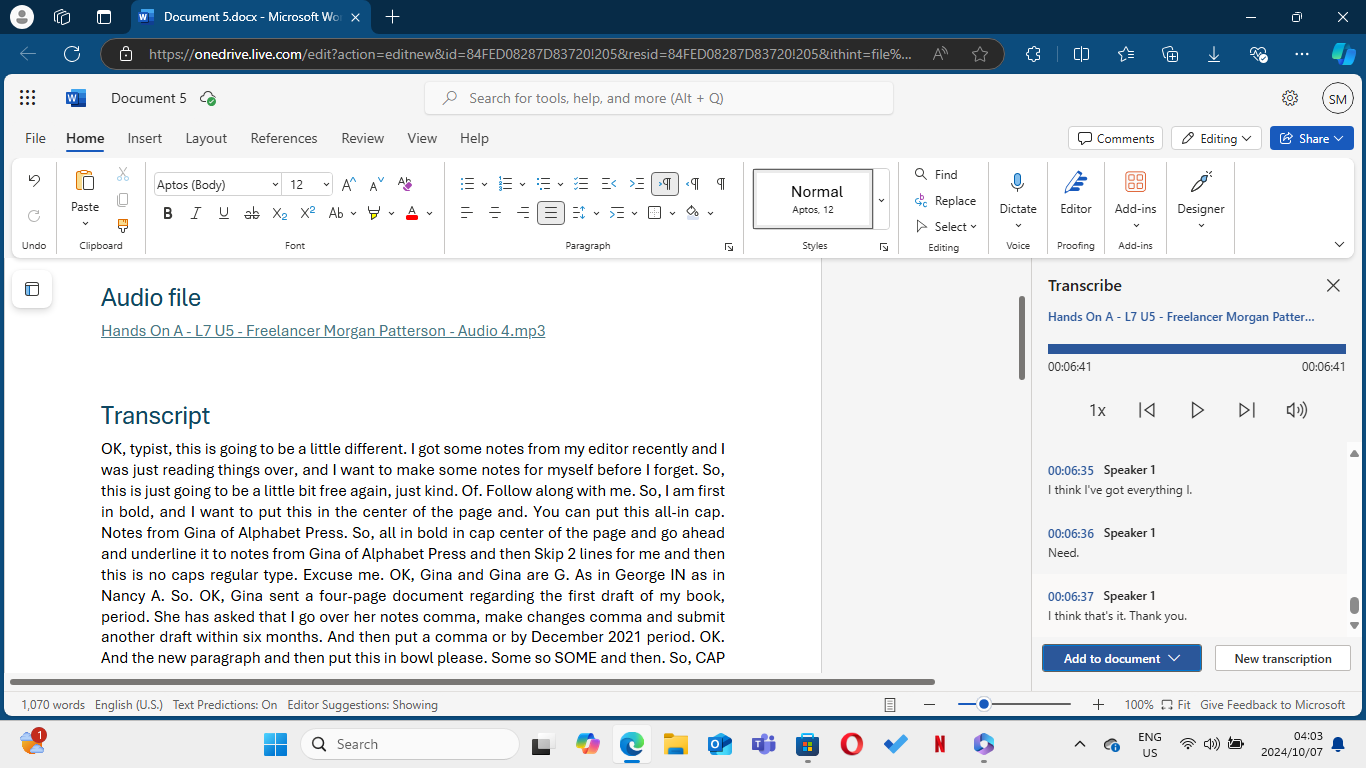Click the text highlight color button
This screenshot has width=1366, height=768.
click(x=374, y=213)
